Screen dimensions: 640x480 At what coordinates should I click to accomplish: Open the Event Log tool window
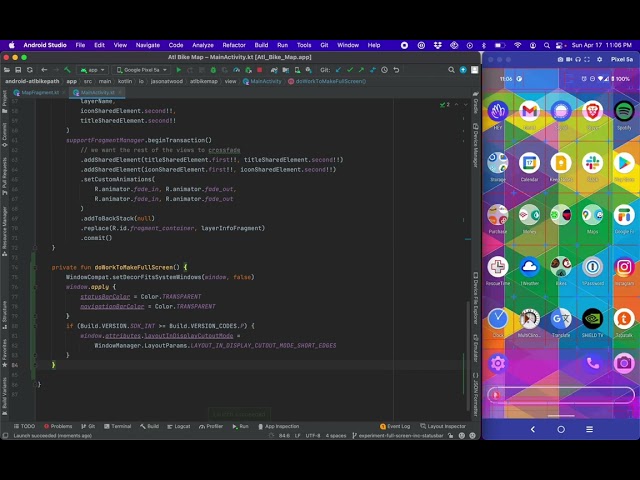point(395,426)
